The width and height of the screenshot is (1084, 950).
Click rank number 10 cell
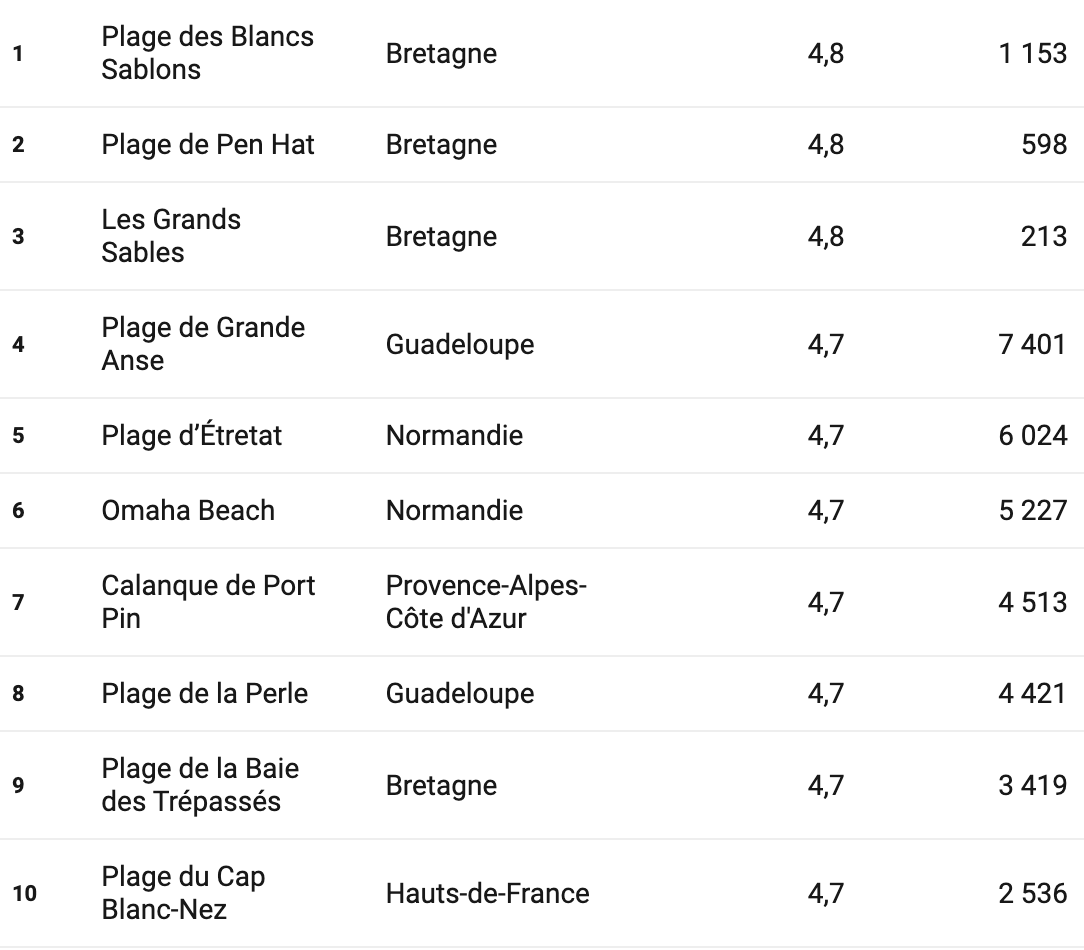25,893
